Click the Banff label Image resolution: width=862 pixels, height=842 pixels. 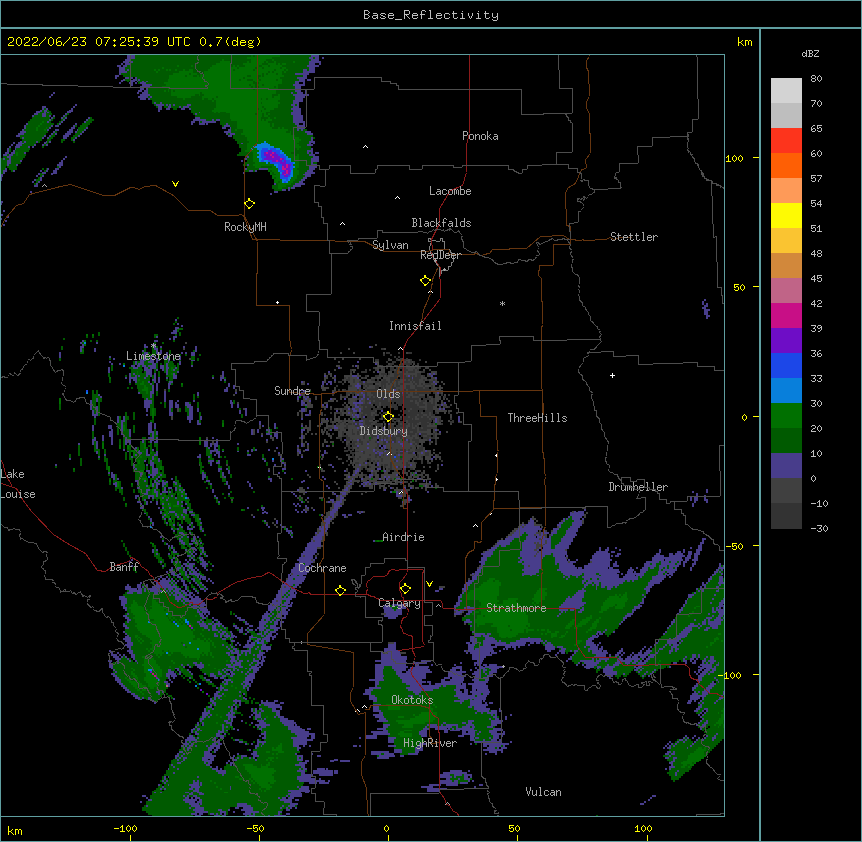click(x=124, y=567)
